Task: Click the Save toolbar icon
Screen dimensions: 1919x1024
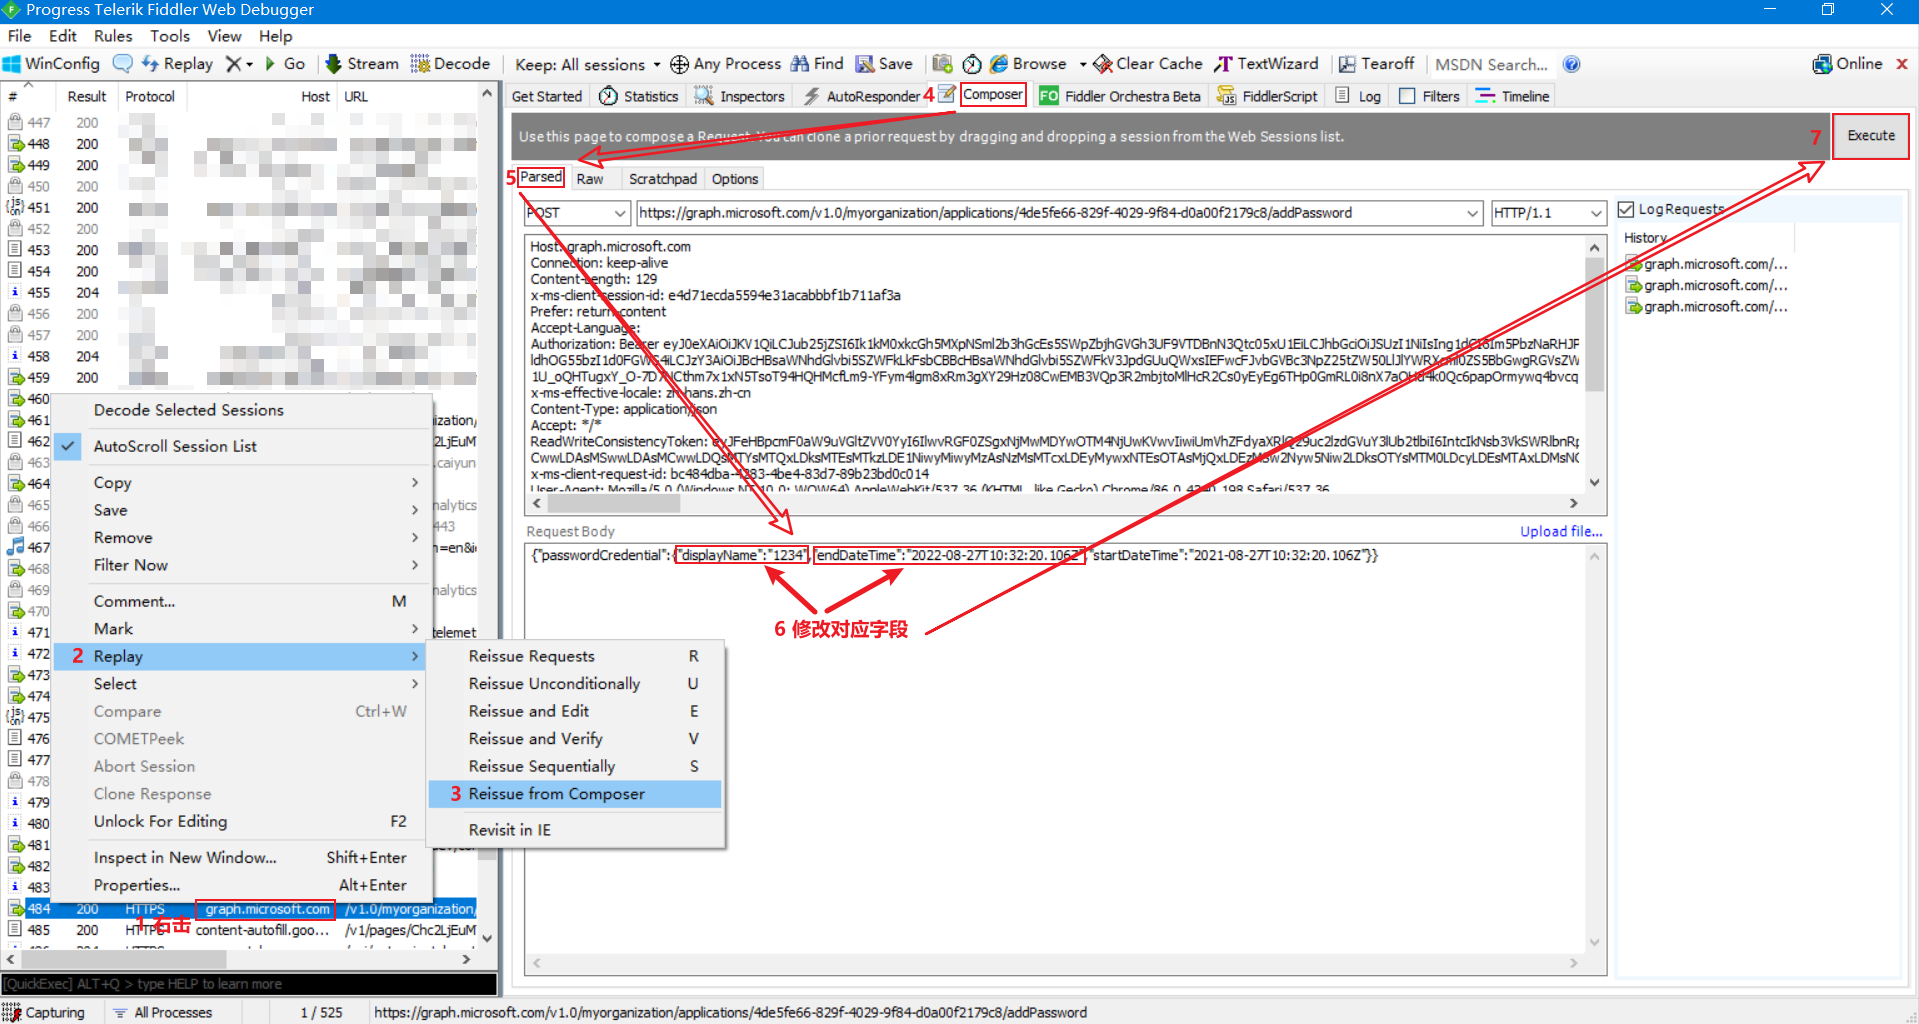Action: pyautogui.click(x=865, y=64)
